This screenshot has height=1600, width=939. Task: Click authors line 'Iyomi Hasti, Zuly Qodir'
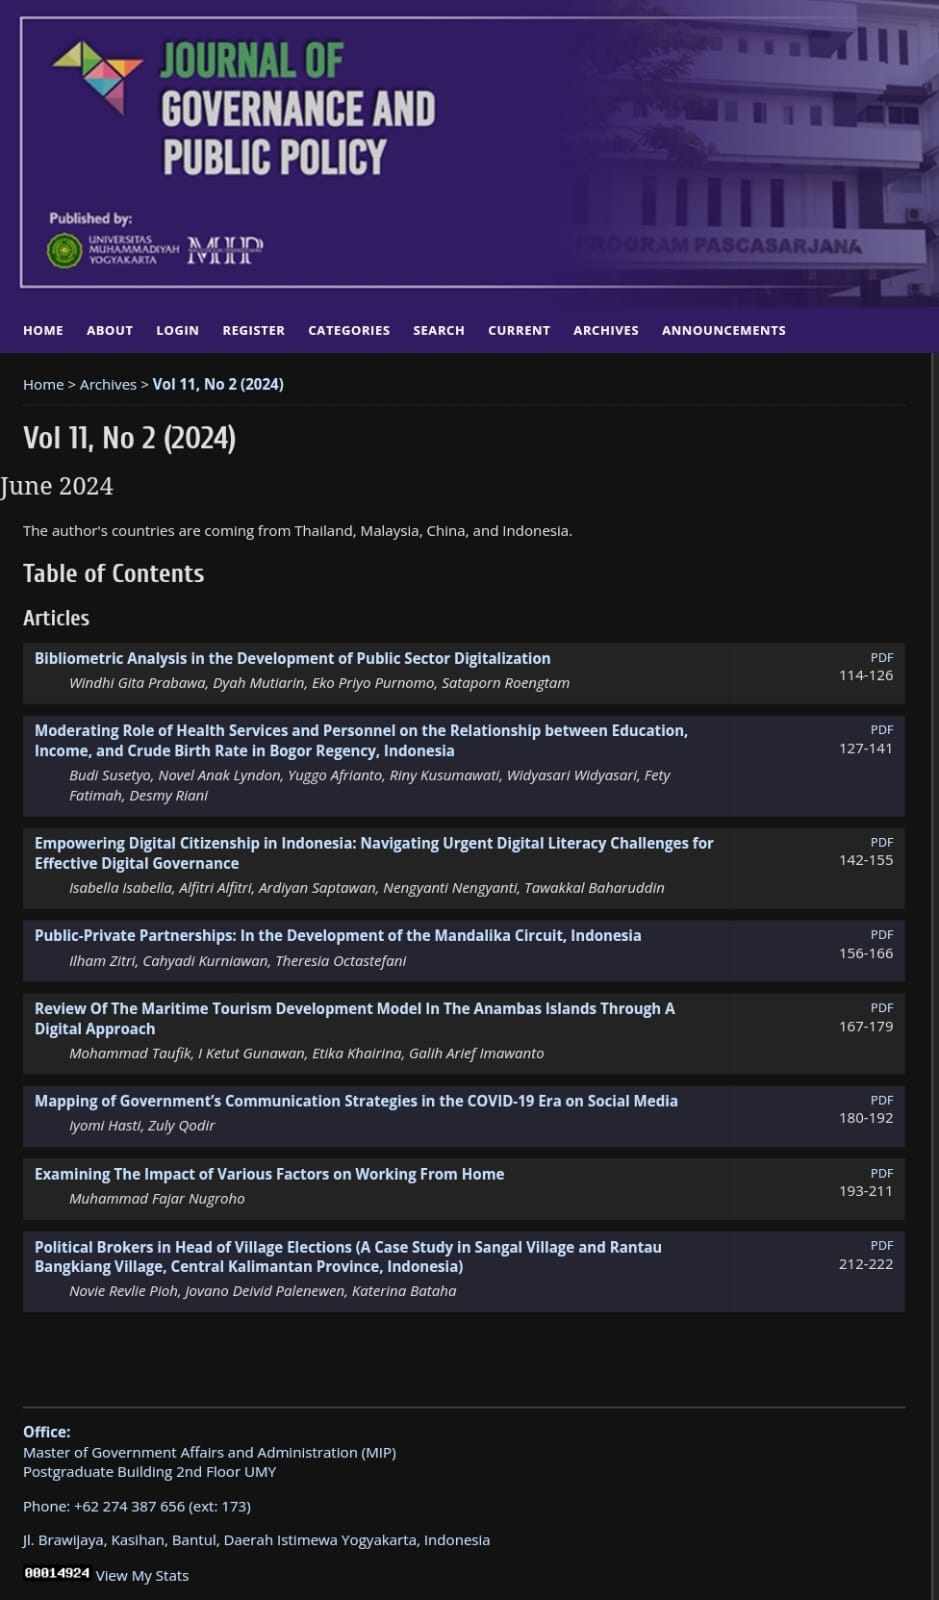click(142, 1126)
